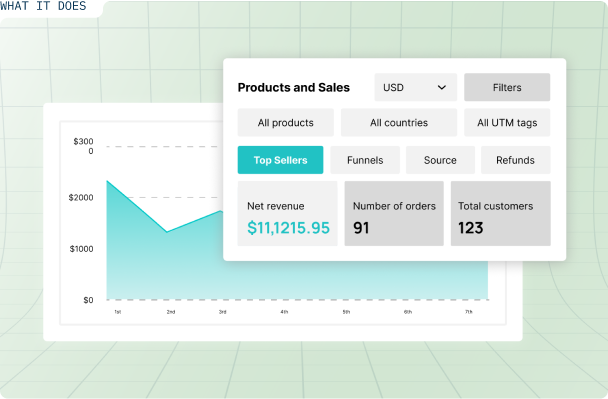Open the All UTM tags filter

pos(507,123)
